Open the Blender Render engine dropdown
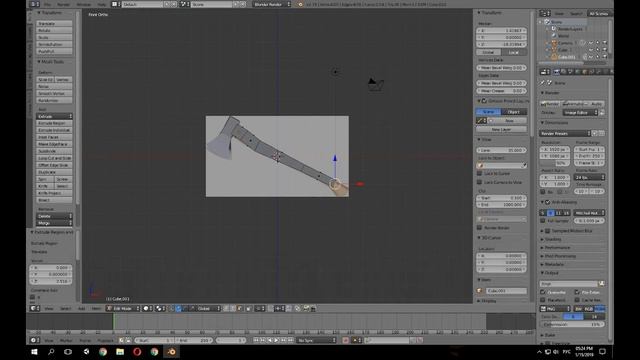This screenshot has height=360, width=640. 272,4
